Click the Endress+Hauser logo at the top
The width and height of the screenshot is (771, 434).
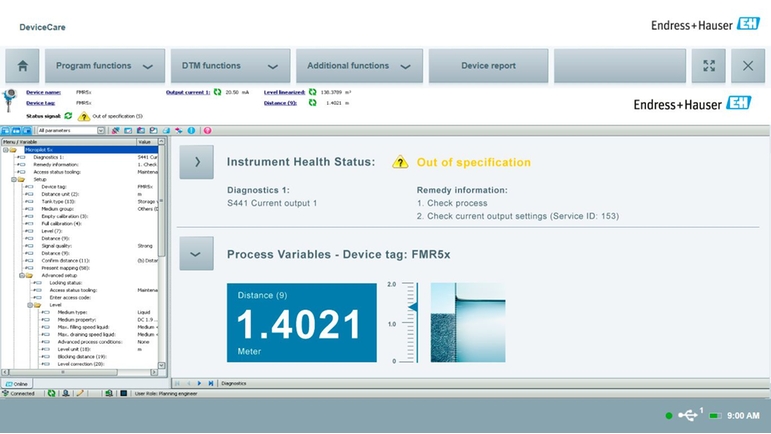click(705, 25)
